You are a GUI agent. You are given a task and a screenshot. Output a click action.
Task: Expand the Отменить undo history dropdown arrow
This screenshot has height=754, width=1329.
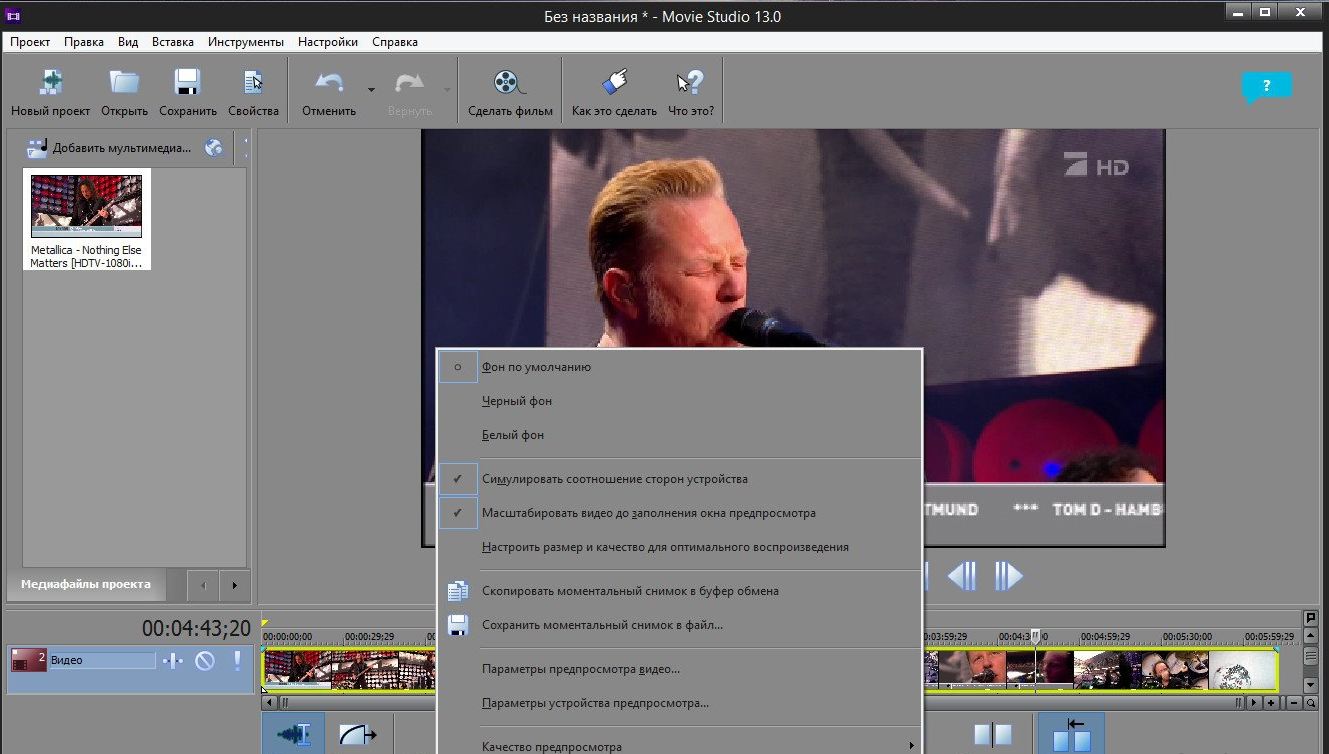(371, 90)
